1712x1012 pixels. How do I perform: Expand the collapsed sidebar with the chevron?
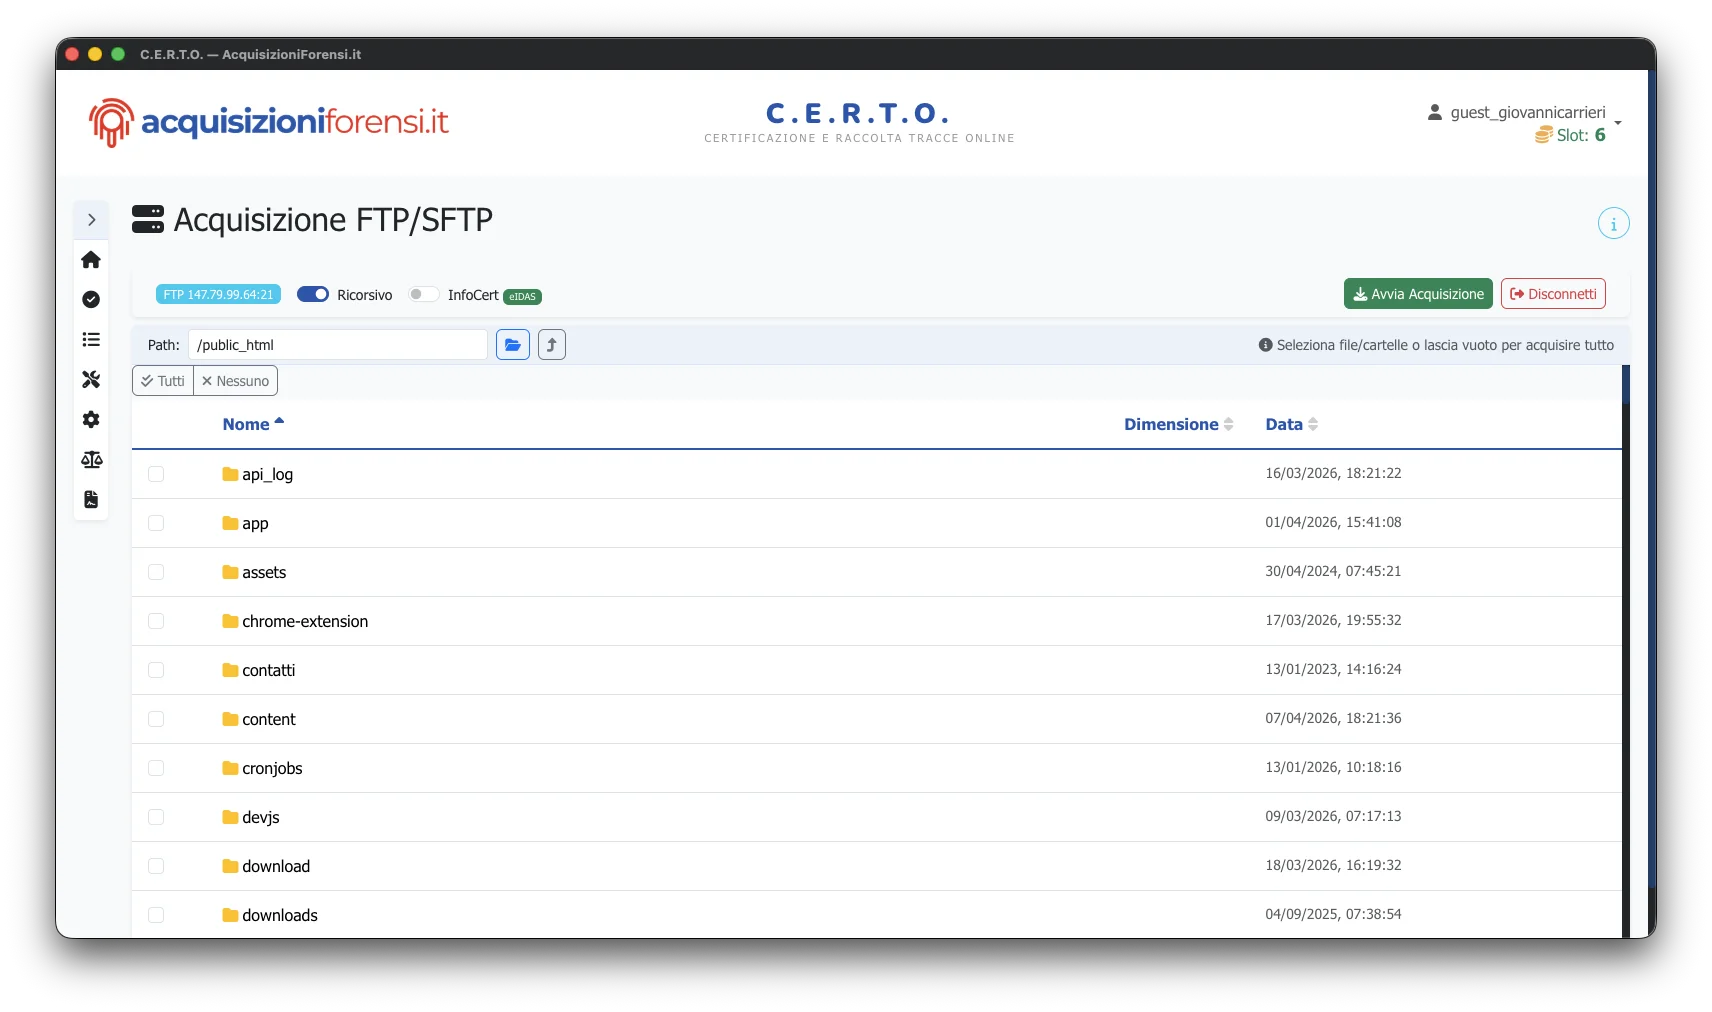(91, 219)
